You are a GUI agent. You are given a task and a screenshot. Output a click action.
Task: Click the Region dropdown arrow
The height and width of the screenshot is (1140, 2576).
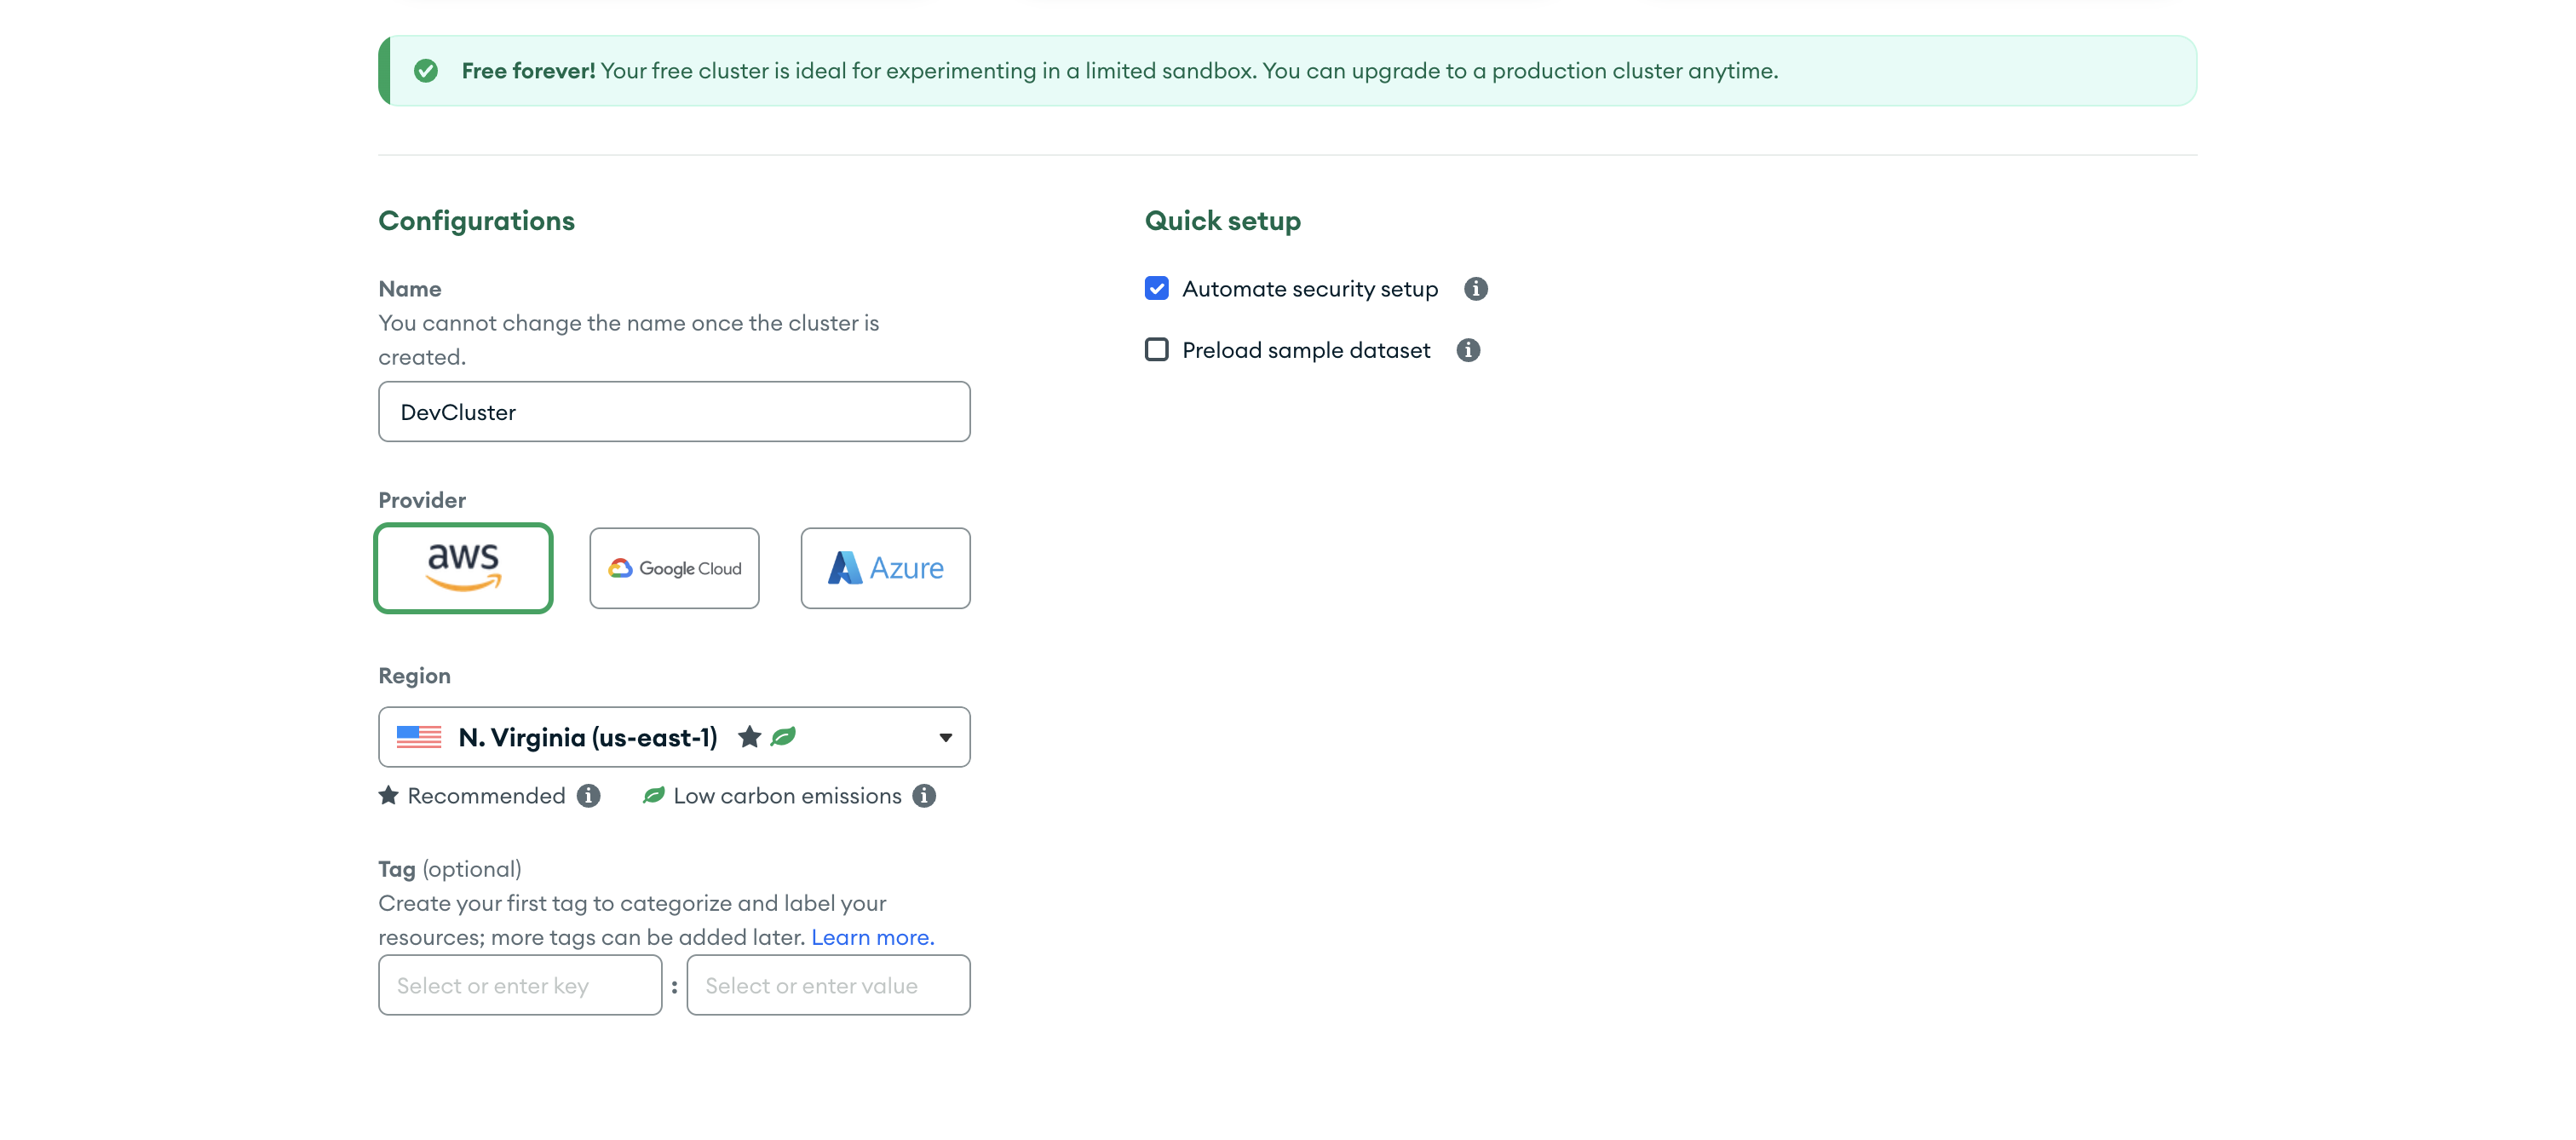(x=945, y=737)
